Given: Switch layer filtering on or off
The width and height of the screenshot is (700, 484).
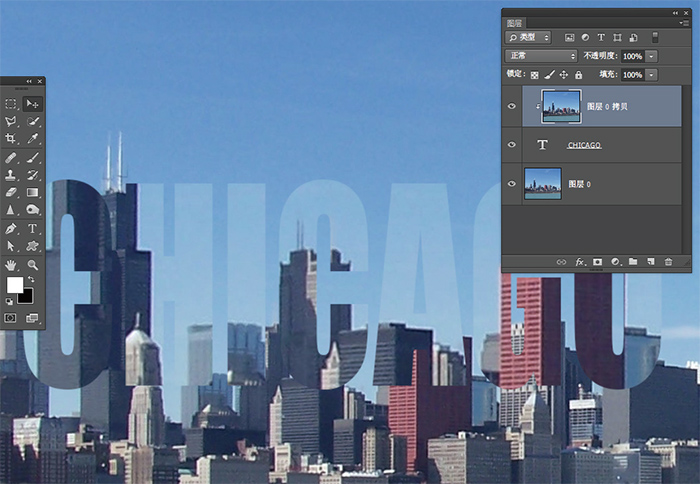Looking at the screenshot, I should click(x=655, y=38).
